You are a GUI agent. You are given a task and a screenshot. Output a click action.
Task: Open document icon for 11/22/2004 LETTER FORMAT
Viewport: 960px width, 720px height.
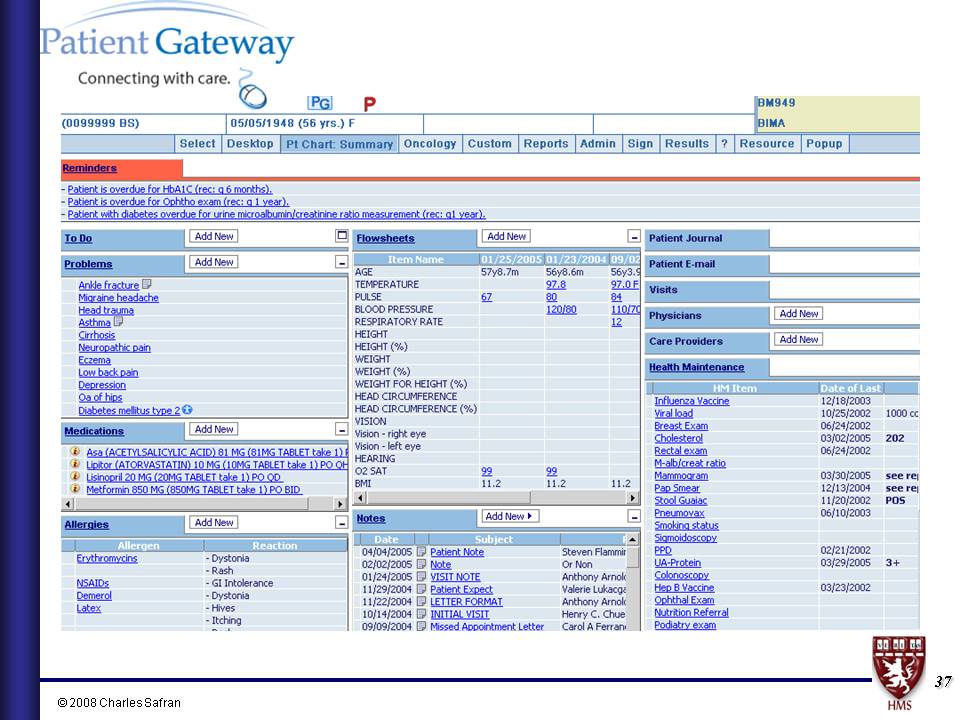(x=421, y=601)
